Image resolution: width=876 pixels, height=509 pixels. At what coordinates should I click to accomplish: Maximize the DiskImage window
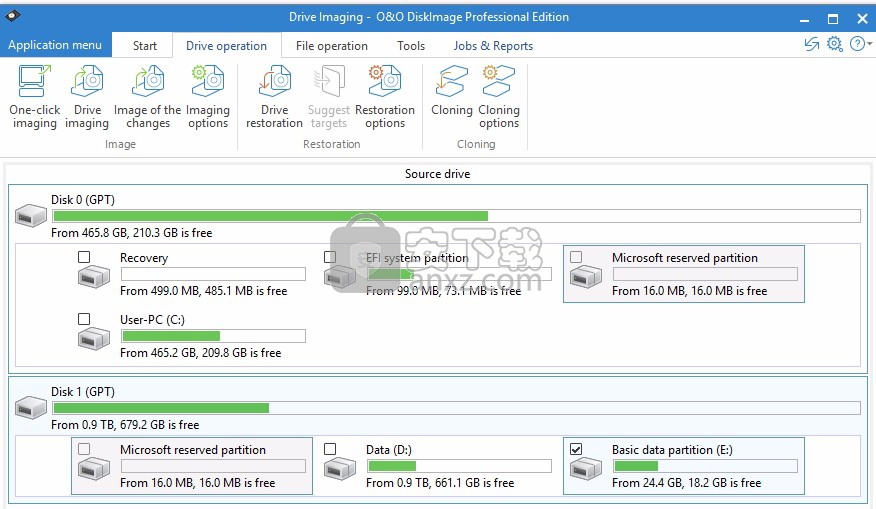pos(832,18)
